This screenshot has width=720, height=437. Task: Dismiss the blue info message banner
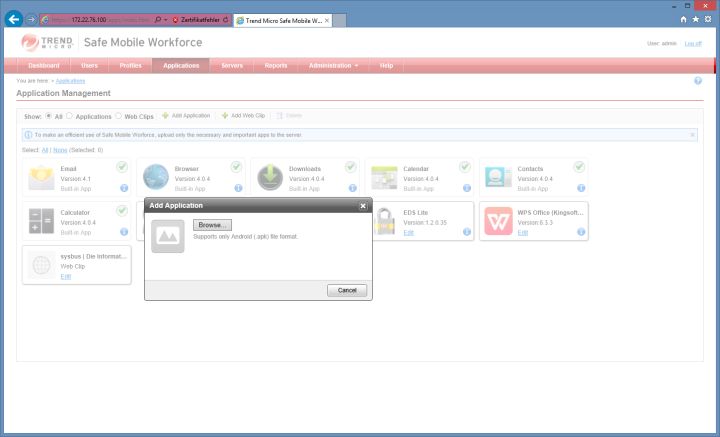(693, 134)
